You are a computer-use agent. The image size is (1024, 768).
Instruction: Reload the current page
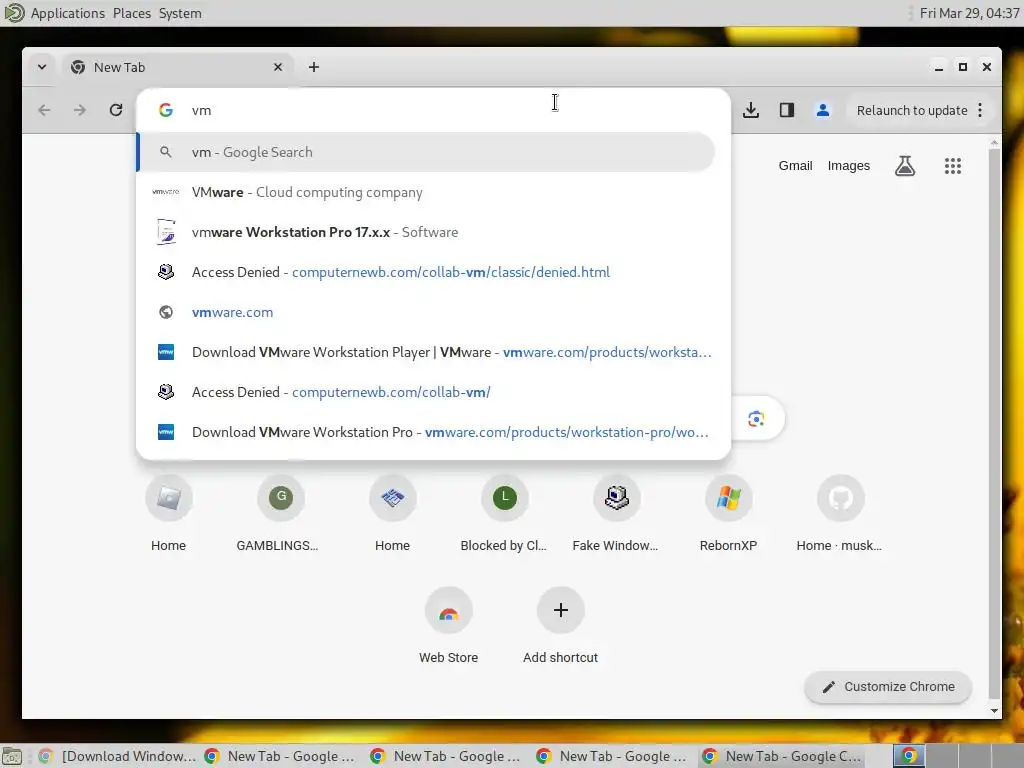tap(116, 110)
